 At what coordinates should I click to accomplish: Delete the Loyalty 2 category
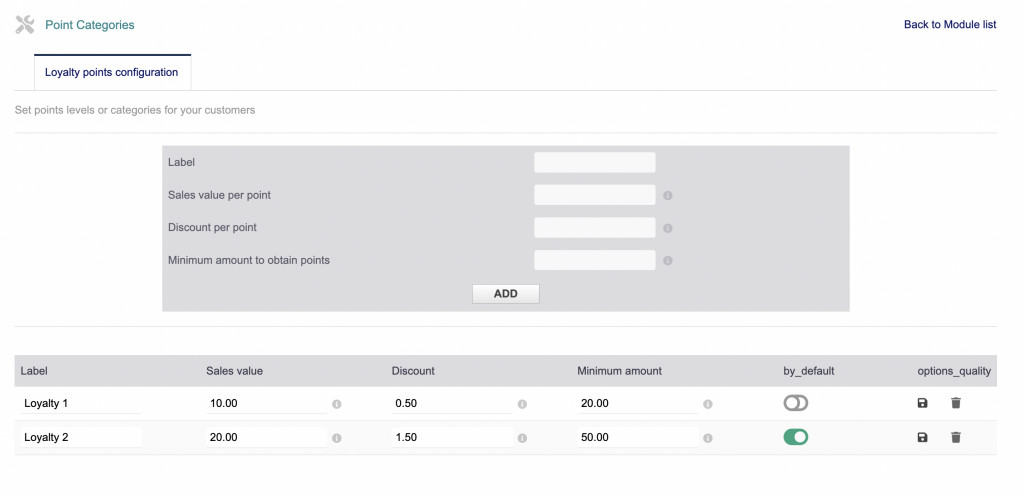pos(956,437)
